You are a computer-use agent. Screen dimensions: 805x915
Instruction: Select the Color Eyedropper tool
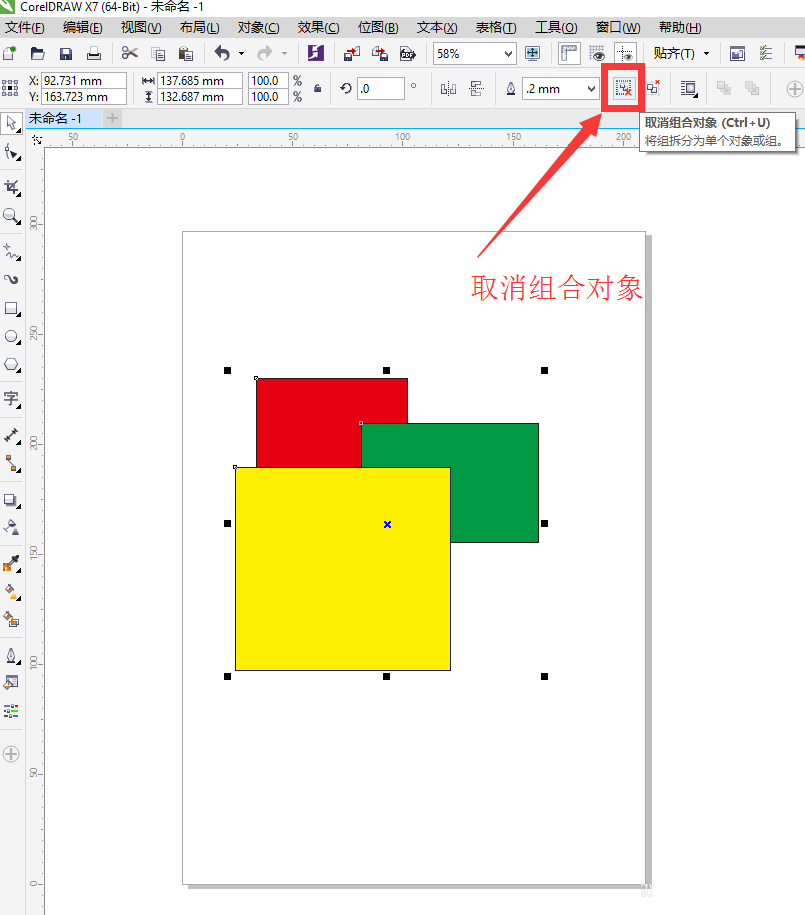[12, 563]
